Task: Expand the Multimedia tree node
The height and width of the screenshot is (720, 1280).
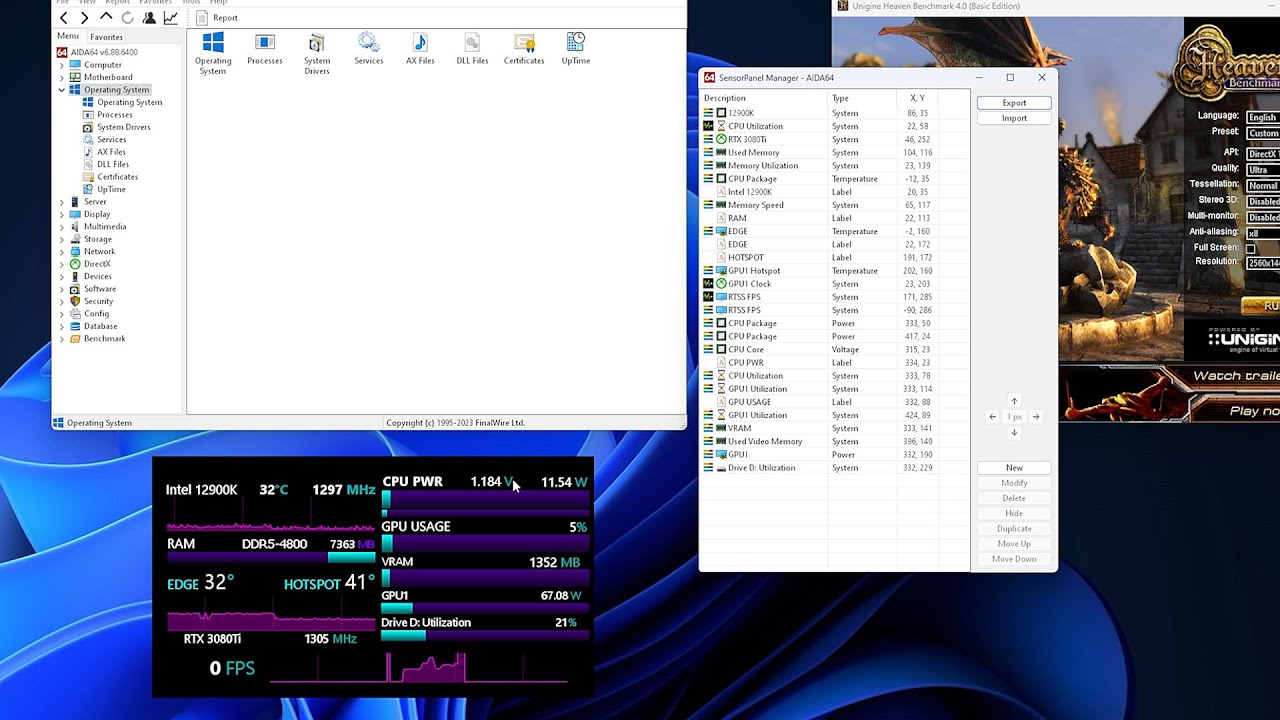Action: tap(62, 227)
